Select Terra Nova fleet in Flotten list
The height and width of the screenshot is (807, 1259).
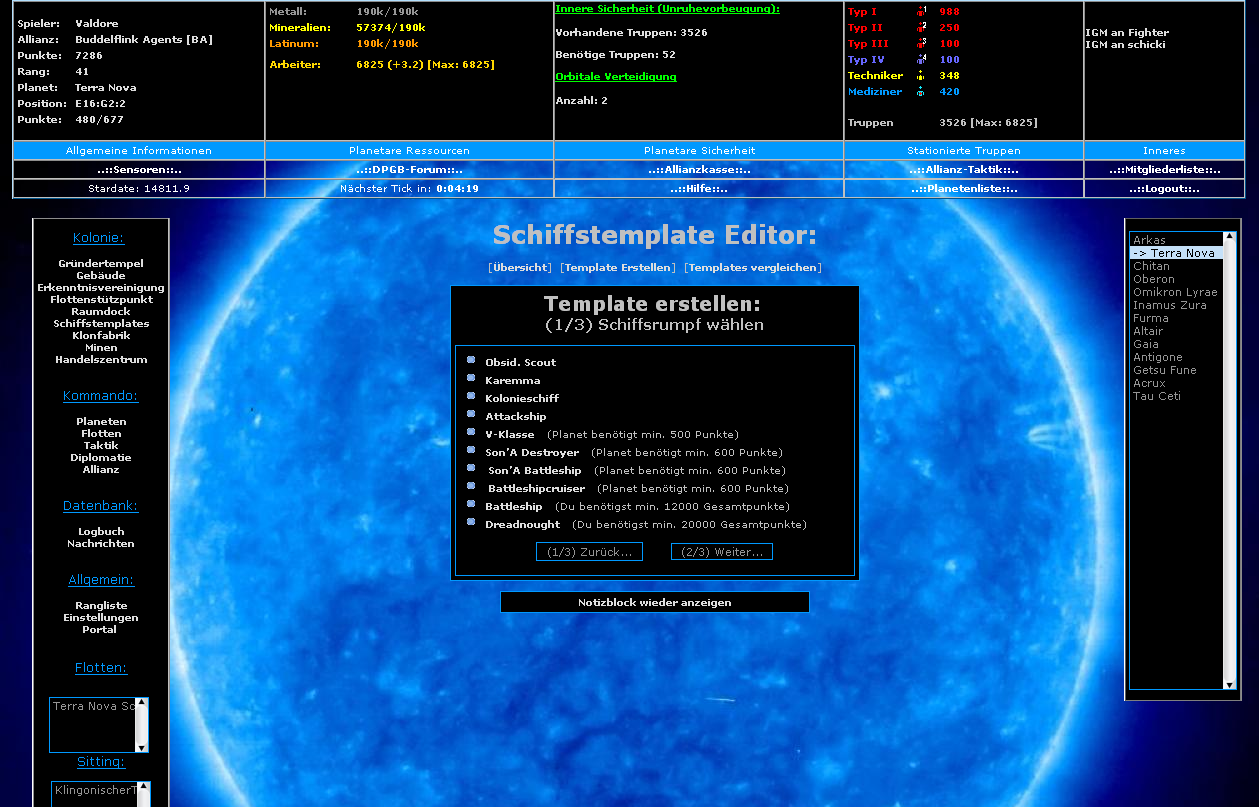coord(93,707)
